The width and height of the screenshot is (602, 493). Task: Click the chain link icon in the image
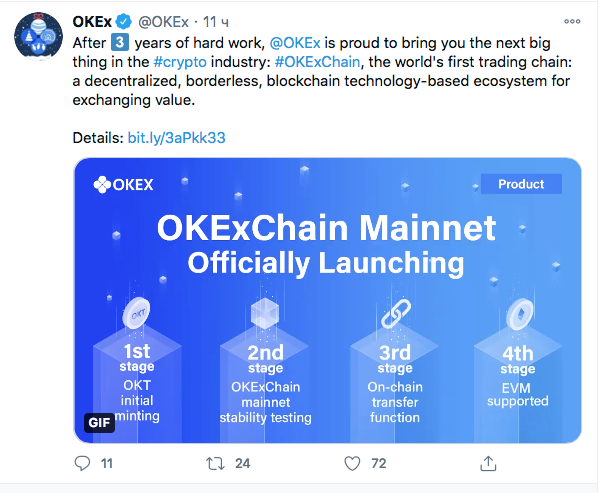pos(392,312)
